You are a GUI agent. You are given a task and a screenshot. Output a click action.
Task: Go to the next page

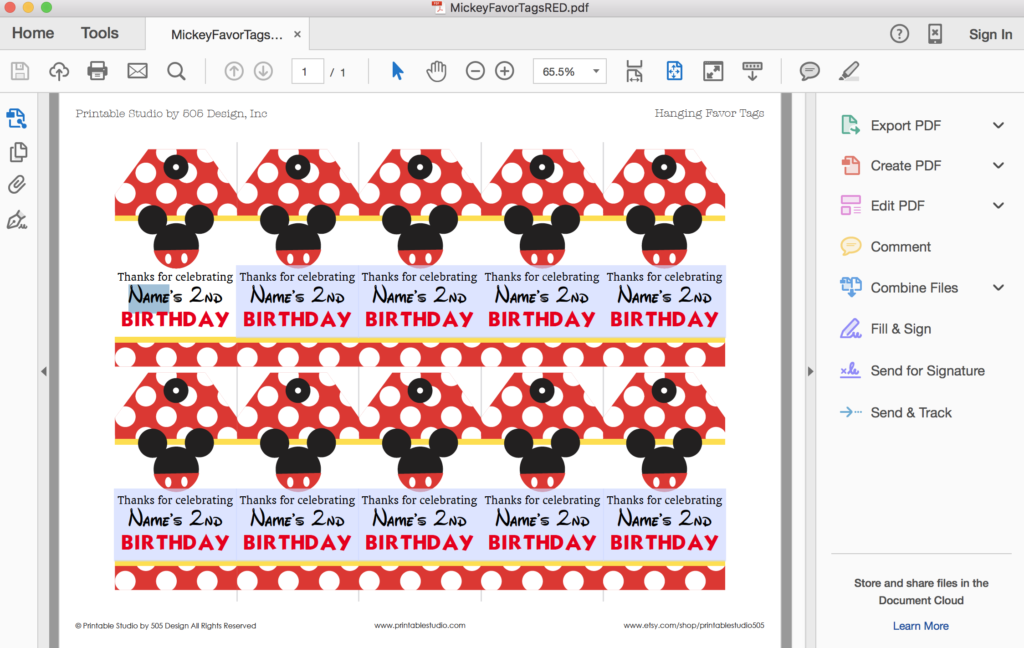tap(262, 71)
